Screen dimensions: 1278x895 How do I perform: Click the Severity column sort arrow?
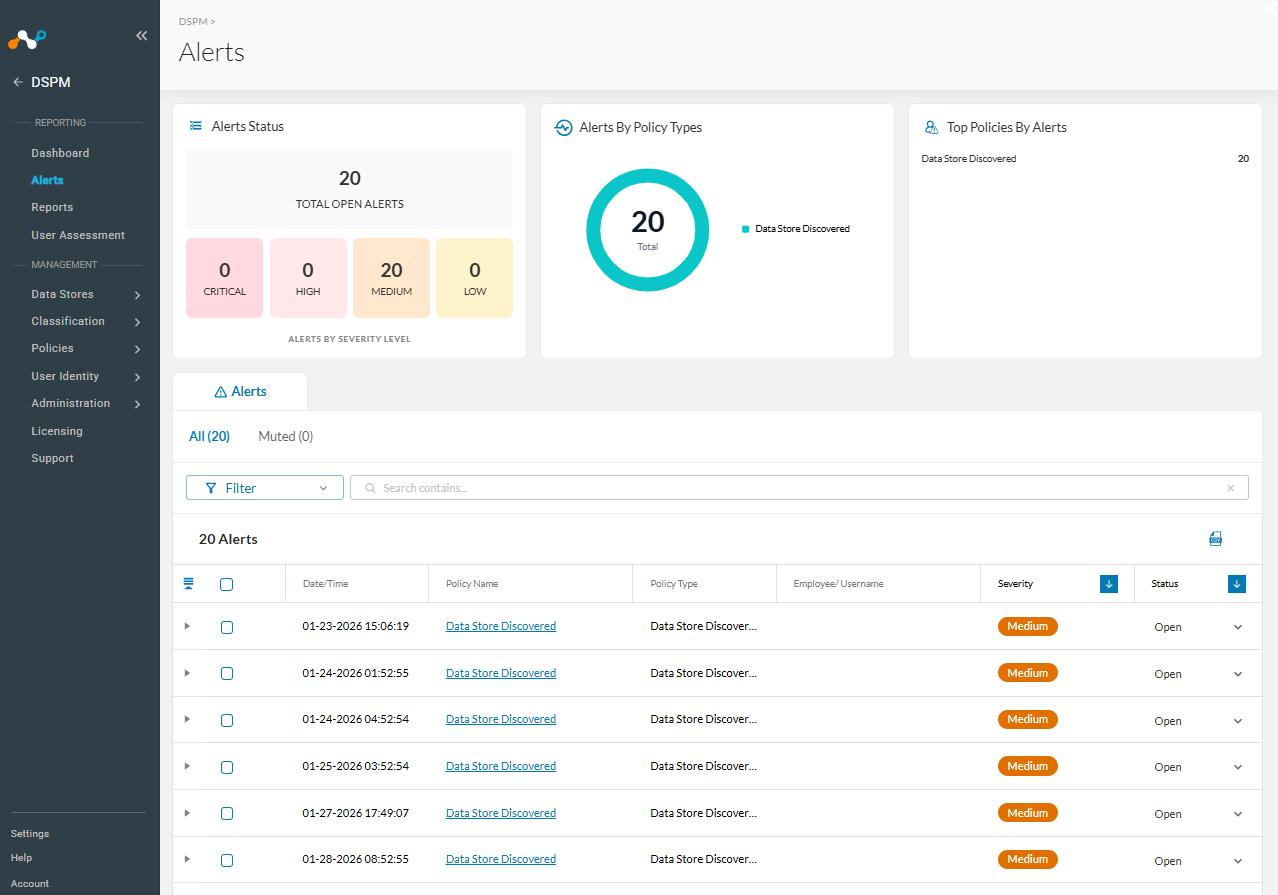[1108, 584]
